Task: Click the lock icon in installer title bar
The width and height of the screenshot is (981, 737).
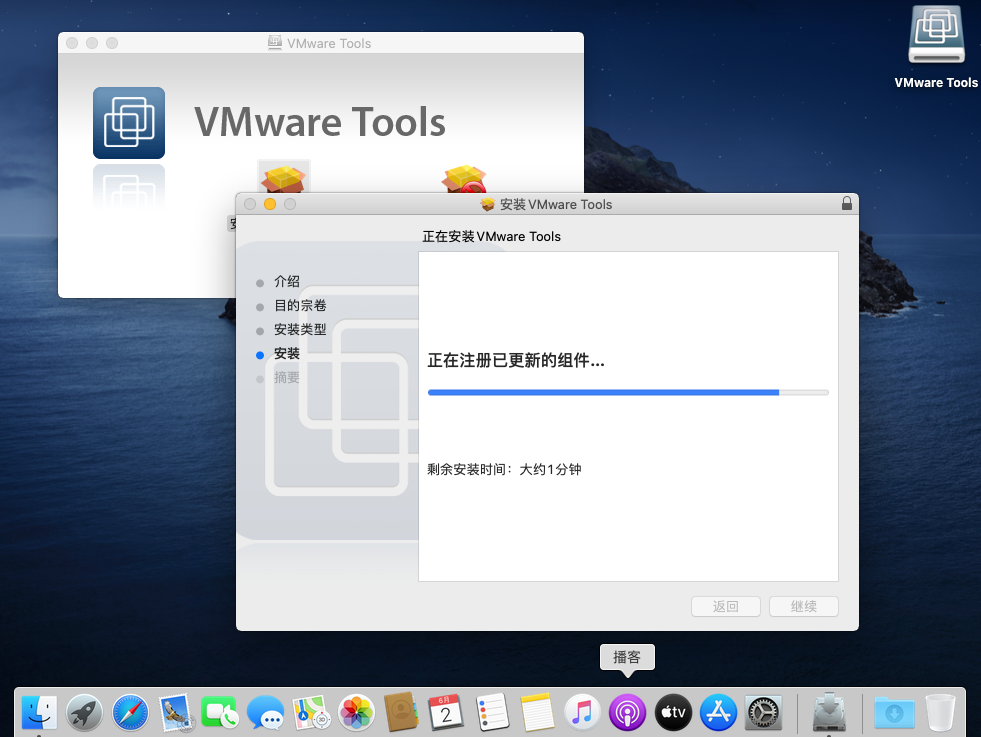Action: 846,203
